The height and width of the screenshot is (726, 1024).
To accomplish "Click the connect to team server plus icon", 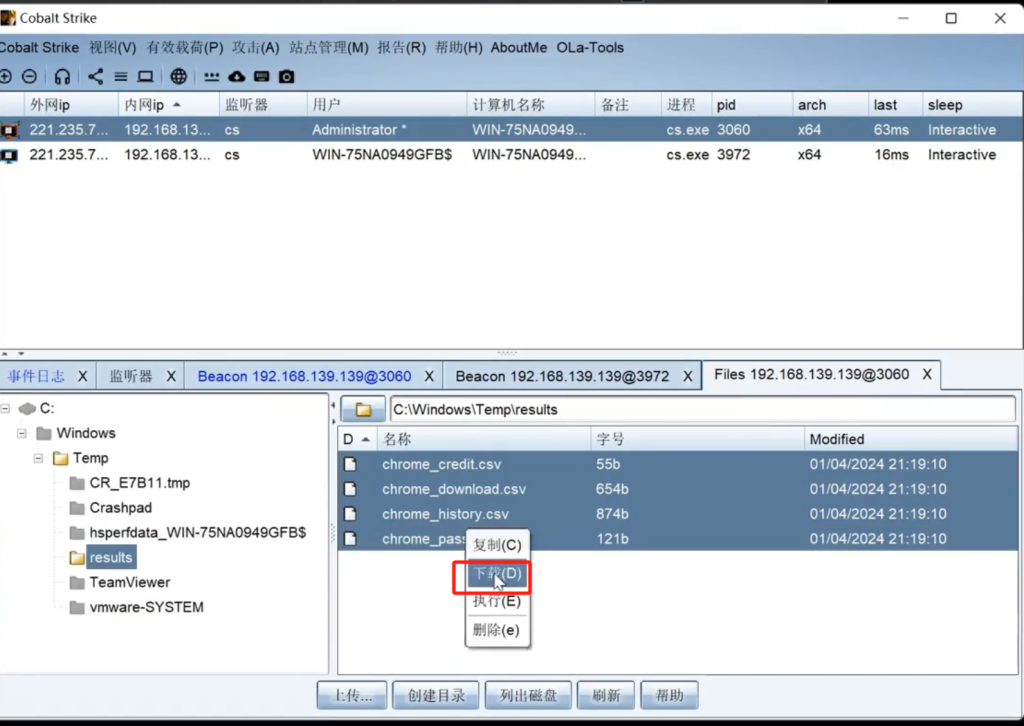I will click(x=5, y=77).
